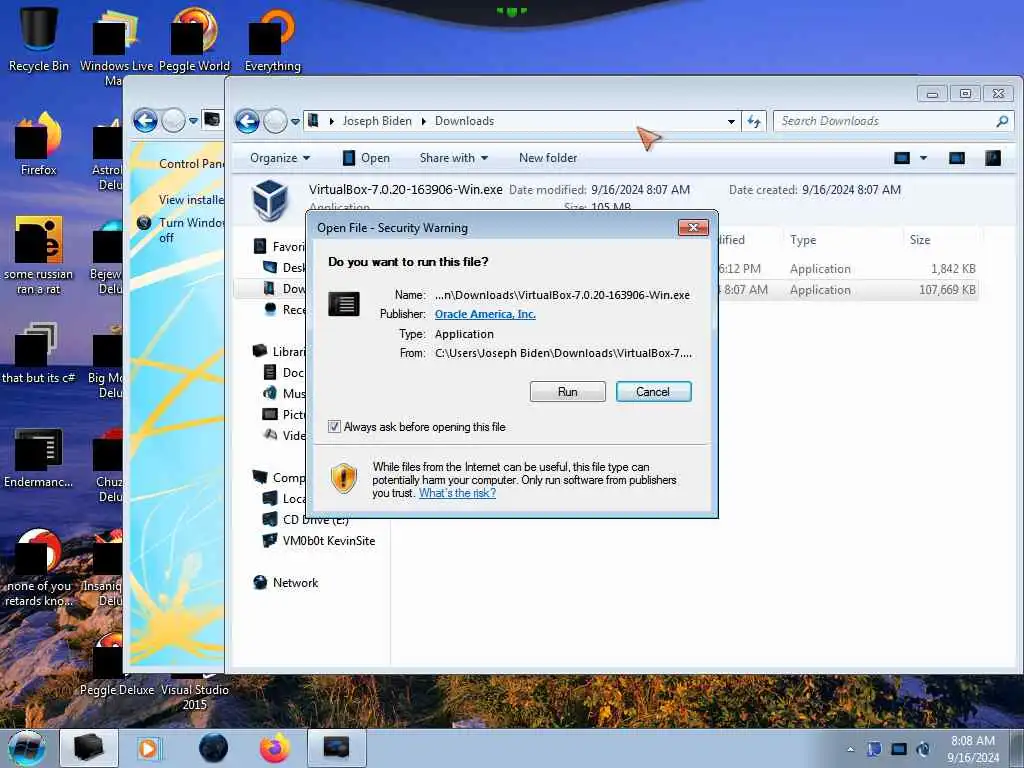Show hidden tray icons arrow
Screen dimensions: 1024x768
[x=850, y=749]
